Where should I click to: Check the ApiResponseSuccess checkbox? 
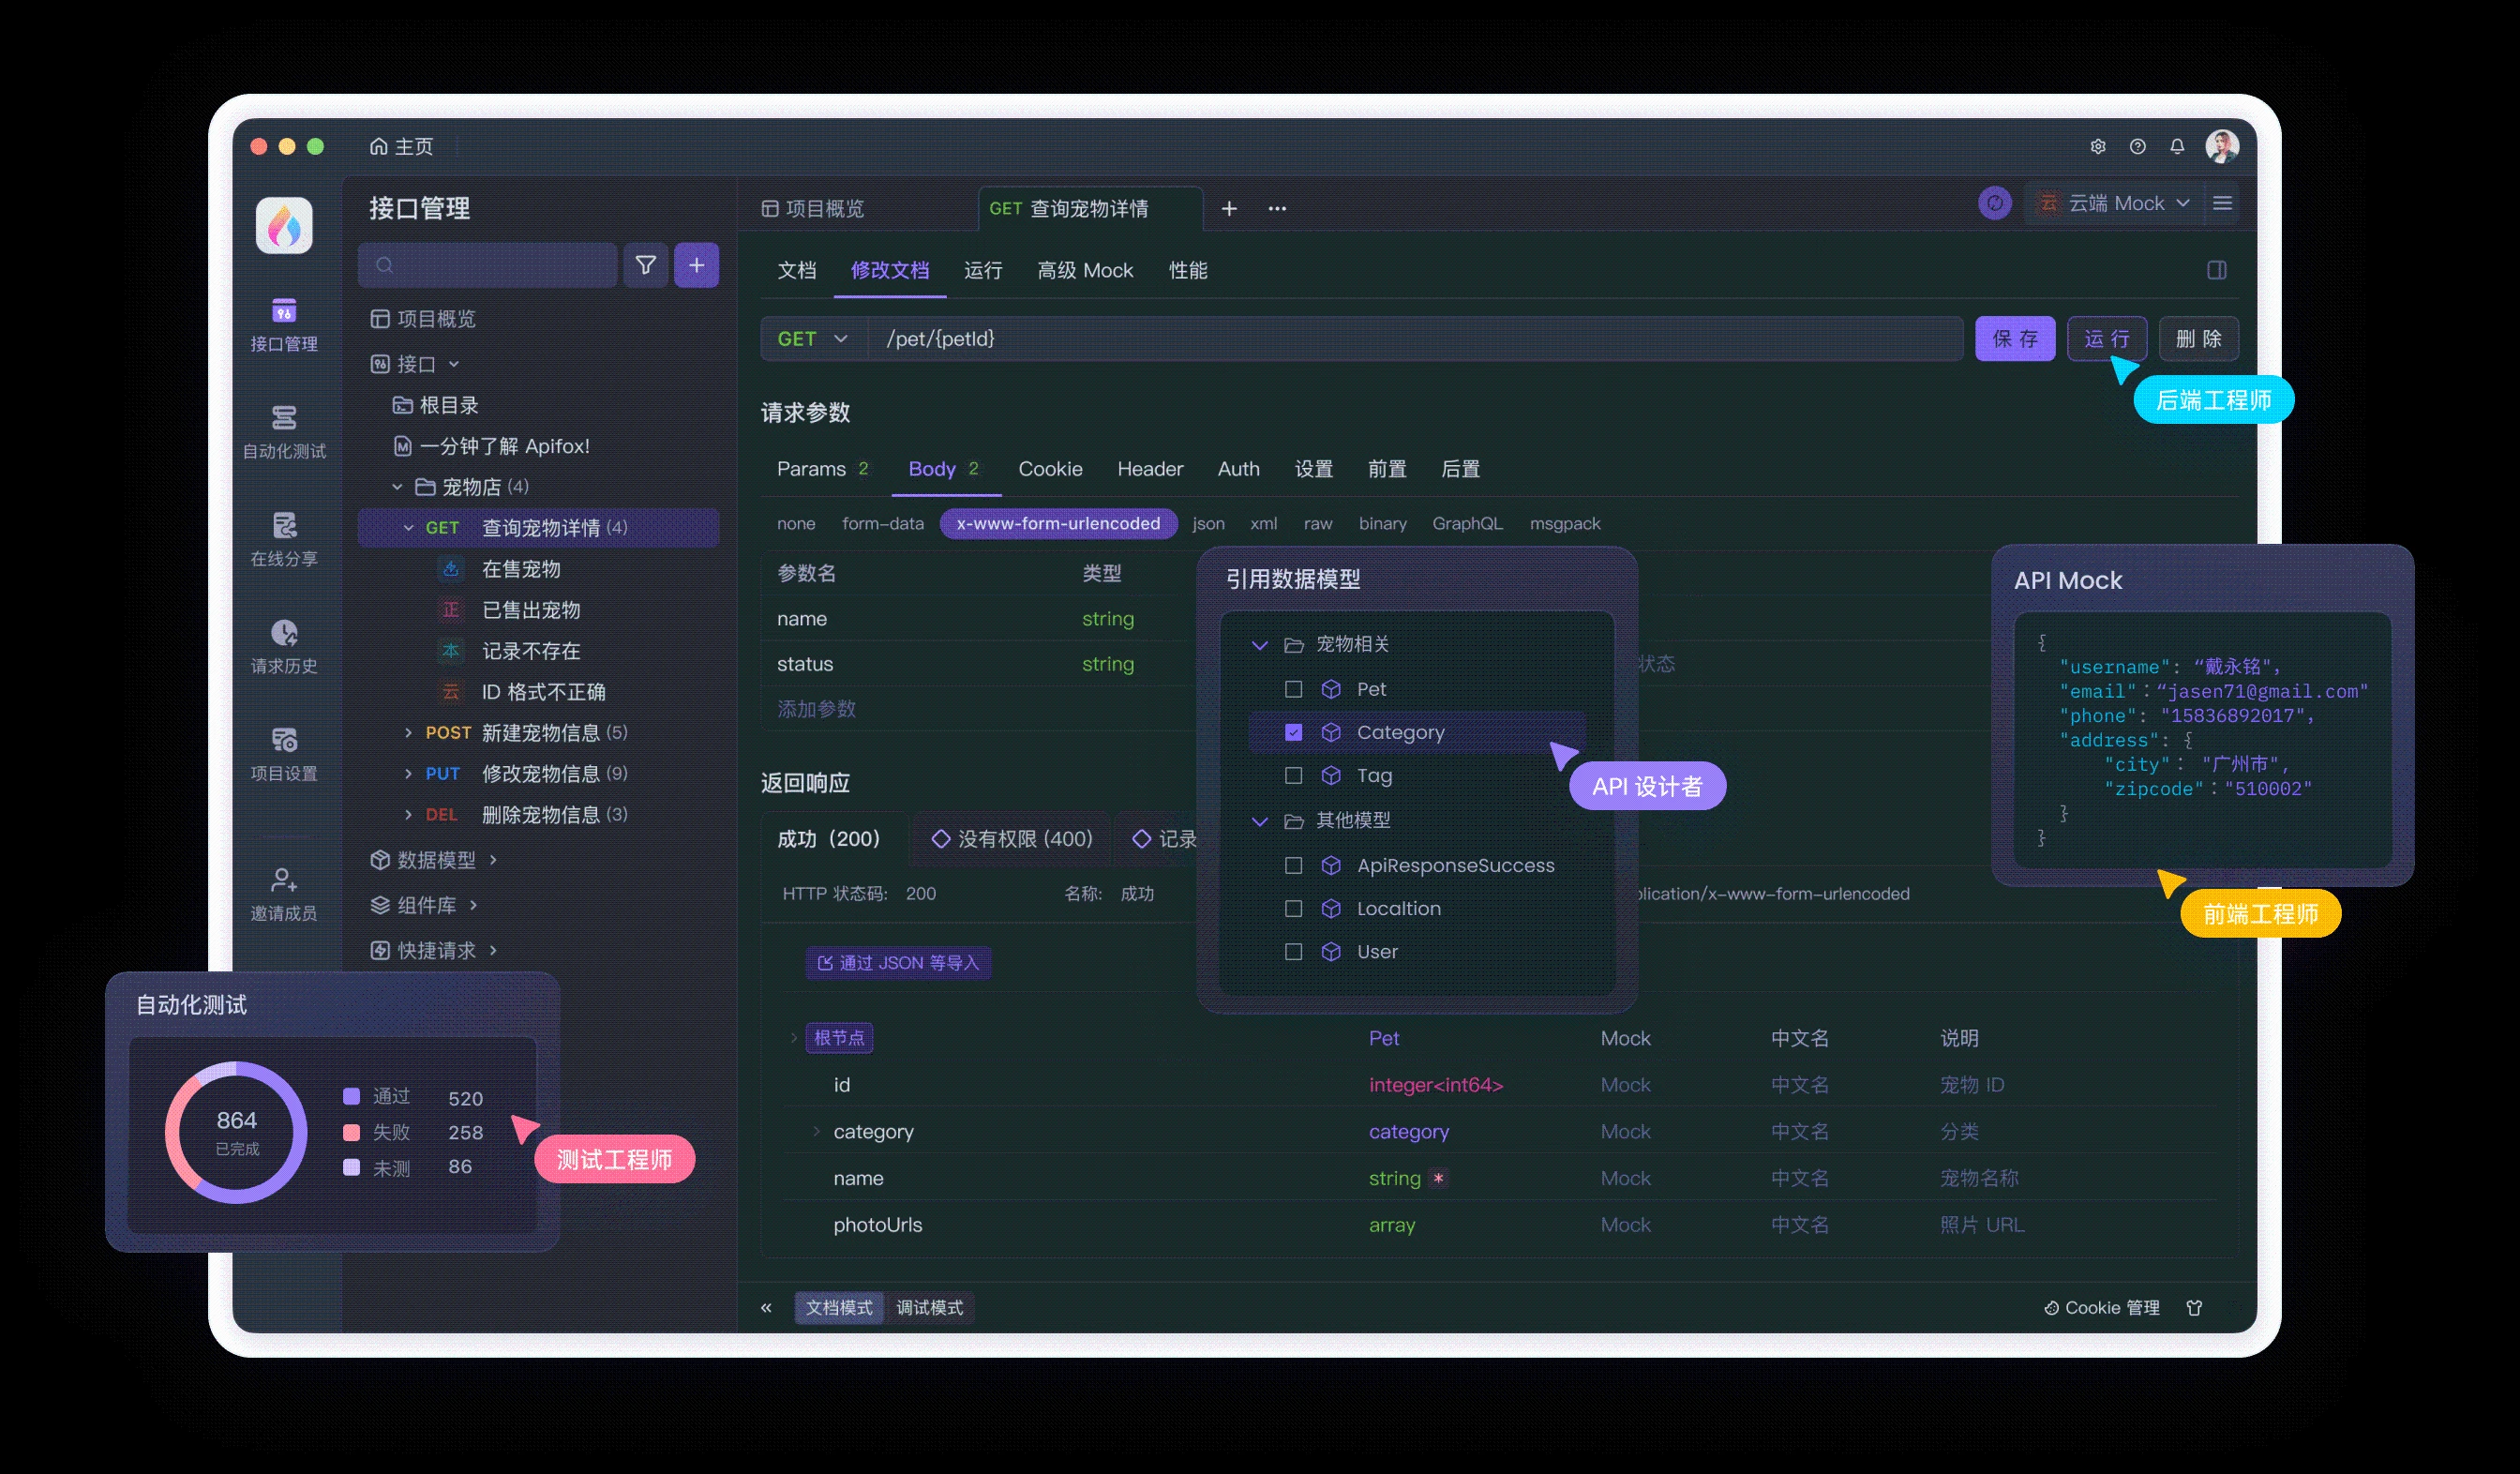1293,865
